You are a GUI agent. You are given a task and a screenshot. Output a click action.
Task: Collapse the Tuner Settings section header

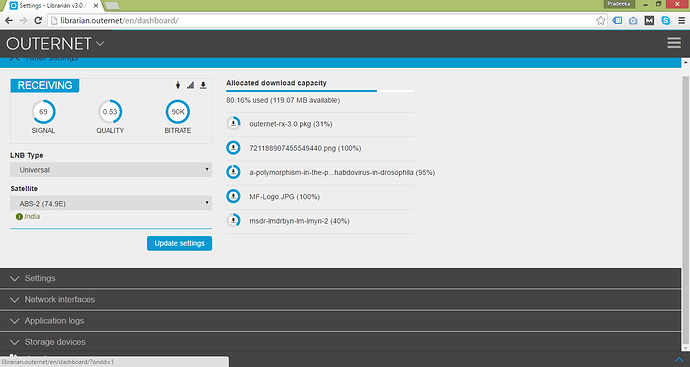(340, 62)
